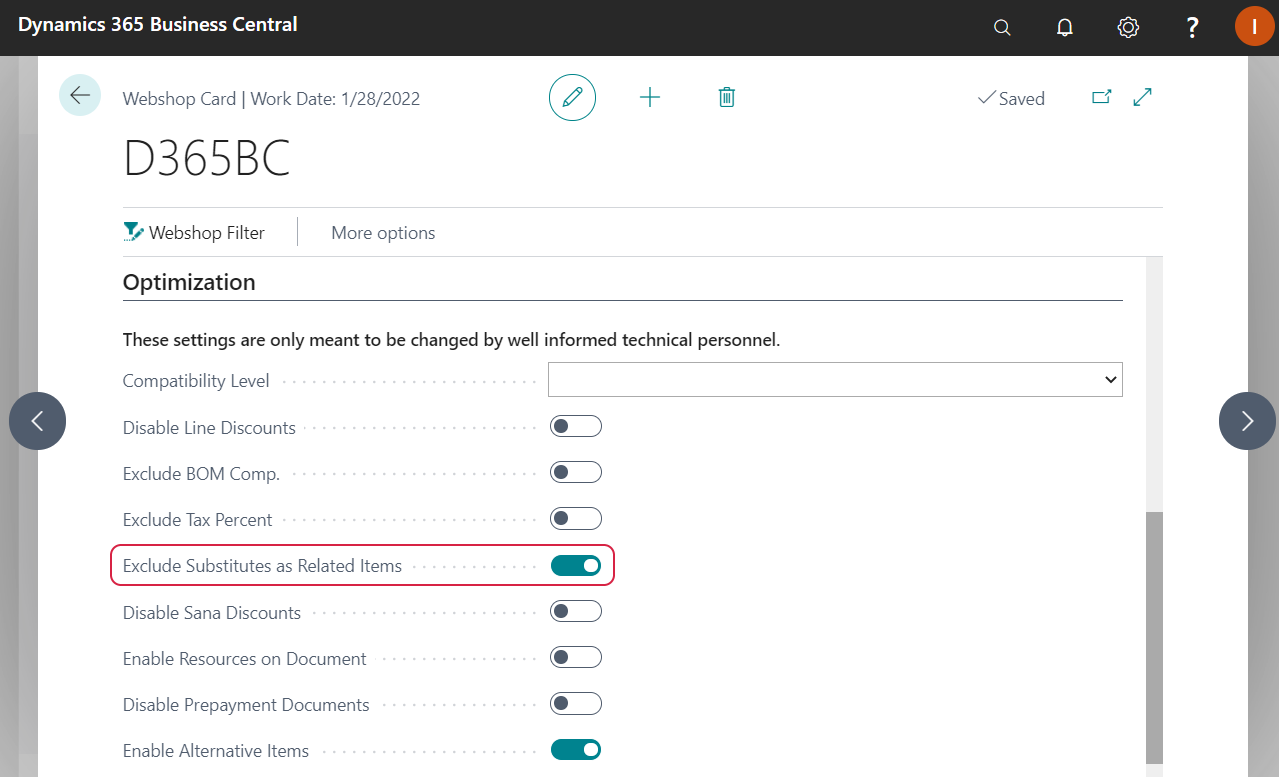Open notifications bell icon

(x=1065, y=28)
